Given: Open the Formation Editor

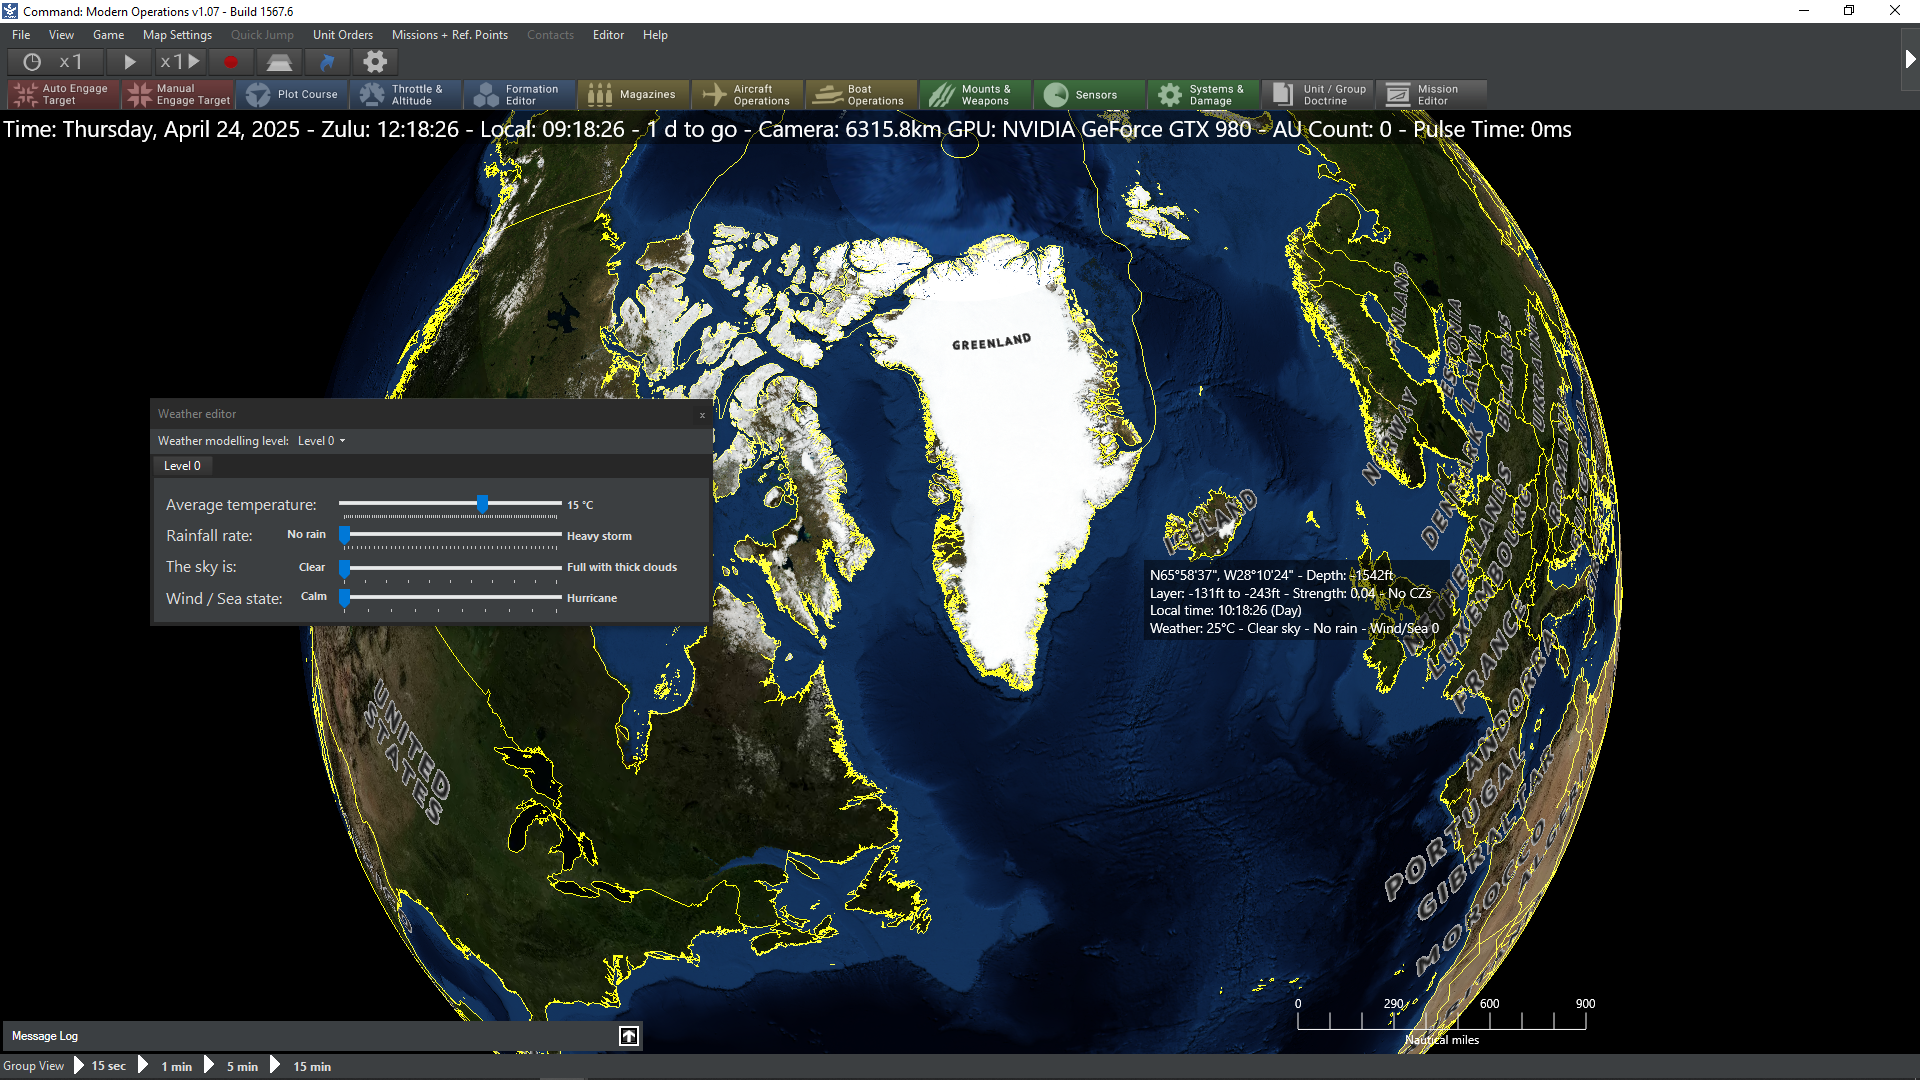Looking at the screenshot, I should tap(520, 94).
